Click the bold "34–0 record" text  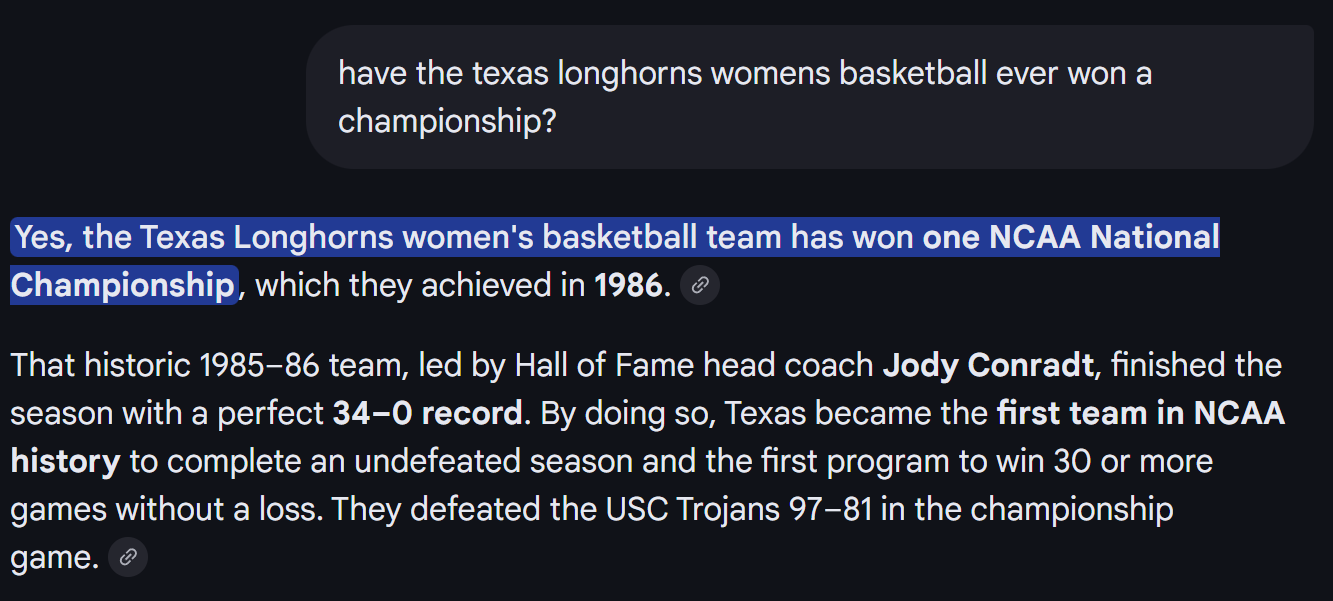[x=427, y=413]
